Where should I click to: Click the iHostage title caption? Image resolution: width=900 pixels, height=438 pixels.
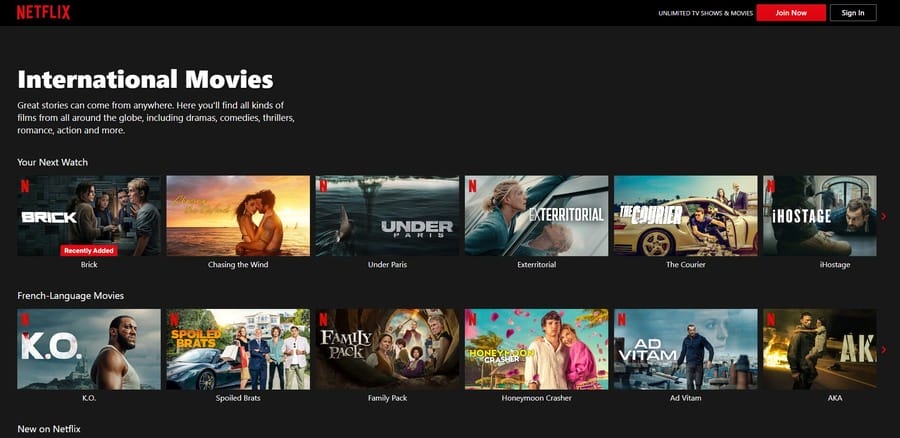[x=835, y=265]
